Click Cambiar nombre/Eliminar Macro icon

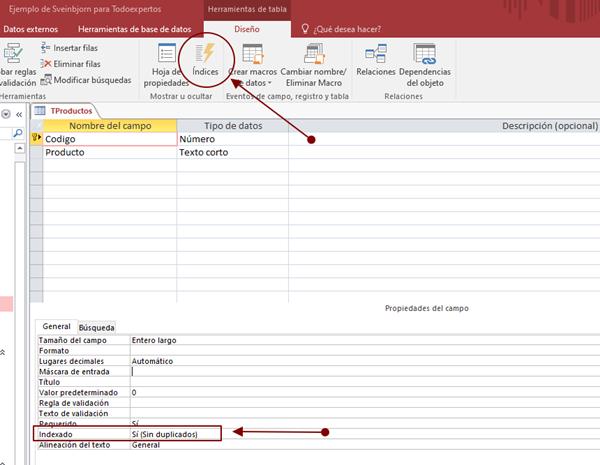pos(313,62)
